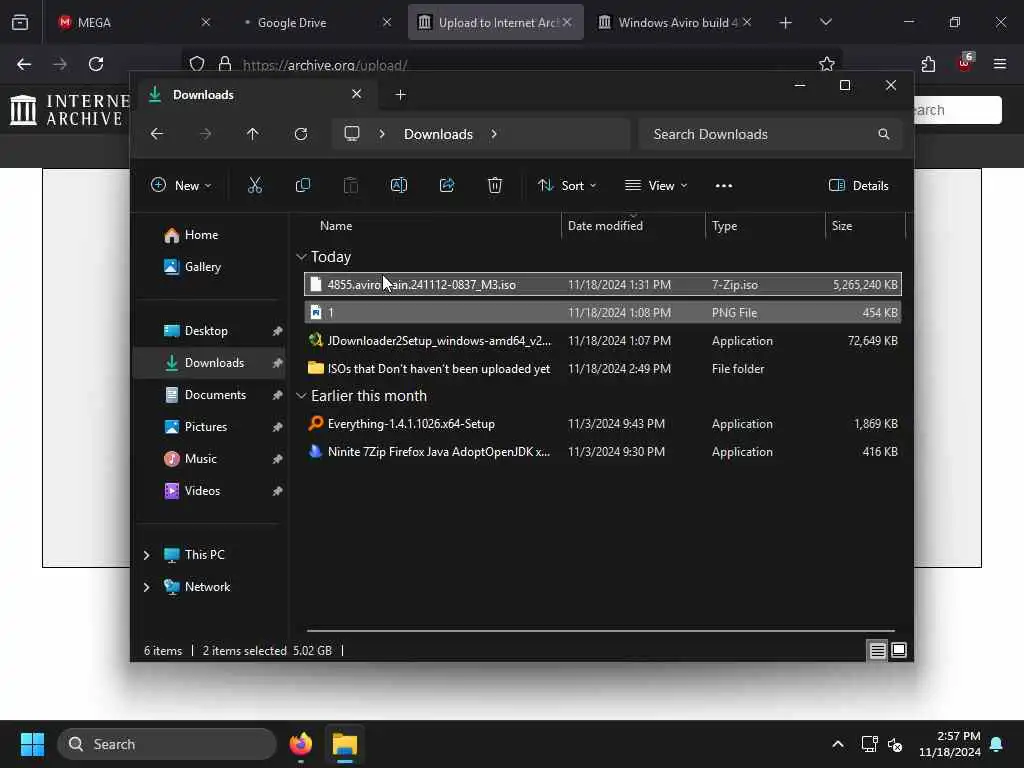The width and height of the screenshot is (1024, 768).
Task: Open the notification bell in system tray
Action: (x=997, y=744)
